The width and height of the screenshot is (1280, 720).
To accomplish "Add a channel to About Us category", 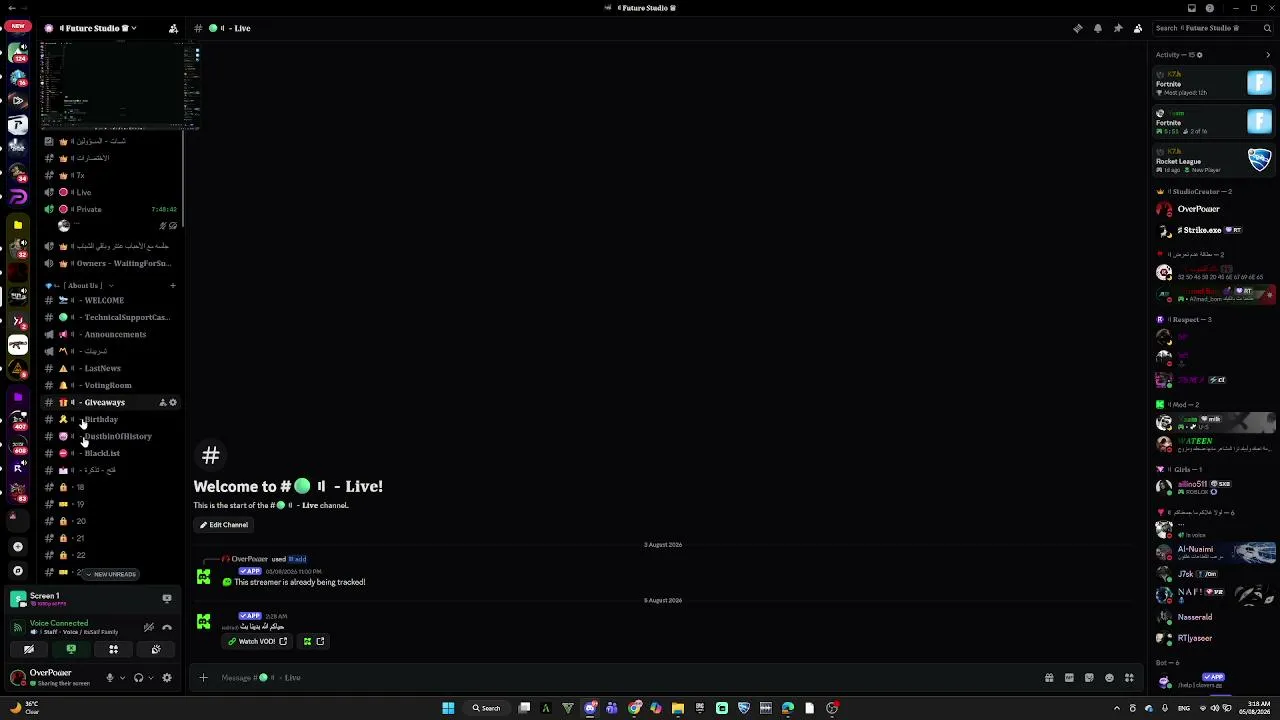I will pos(172,286).
